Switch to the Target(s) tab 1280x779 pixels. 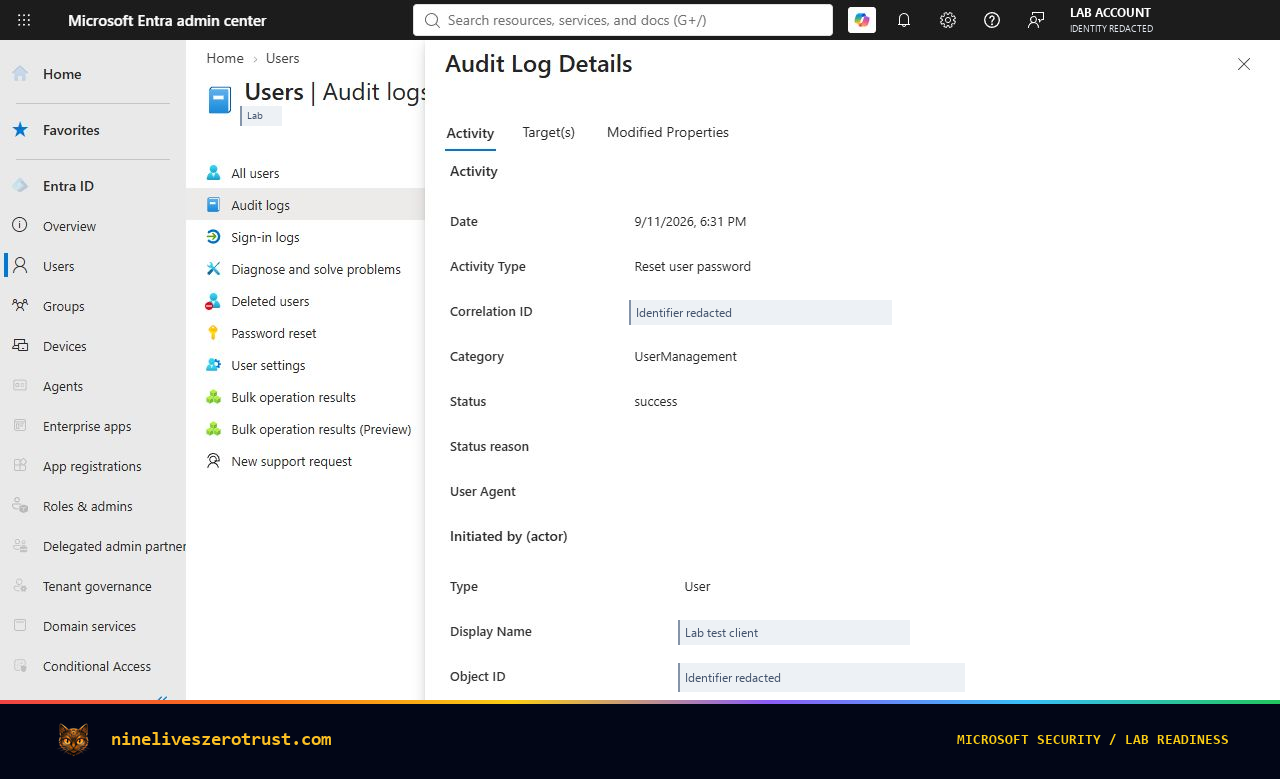(549, 132)
